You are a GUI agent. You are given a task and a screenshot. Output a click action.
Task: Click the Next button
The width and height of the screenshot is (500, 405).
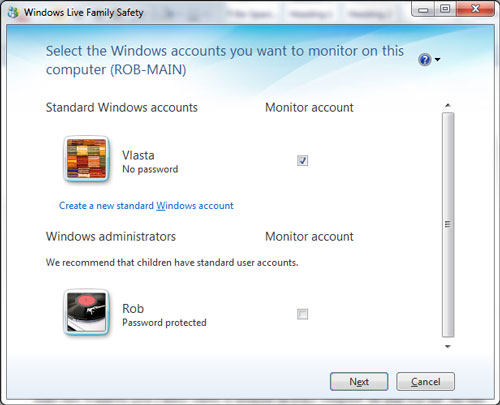click(x=359, y=381)
